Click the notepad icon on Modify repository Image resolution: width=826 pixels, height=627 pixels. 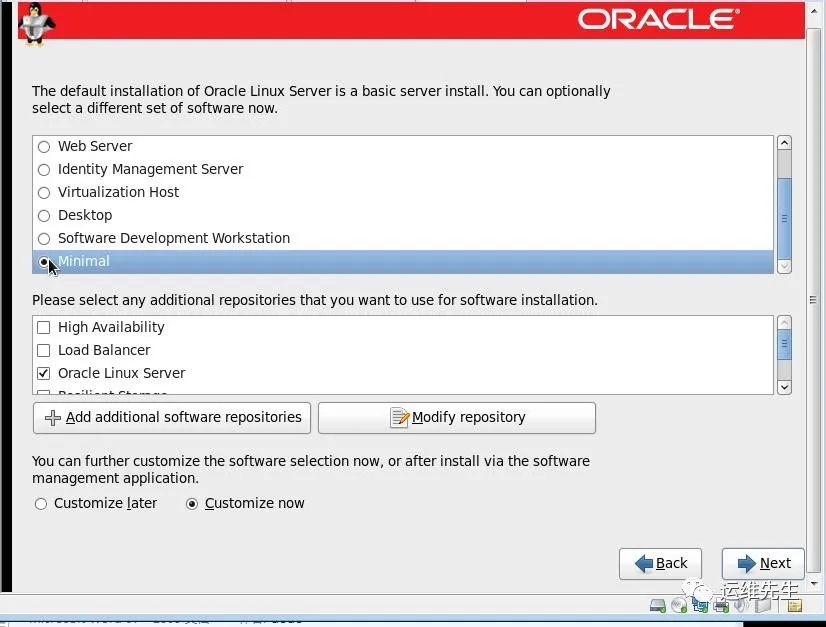(399, 418)
